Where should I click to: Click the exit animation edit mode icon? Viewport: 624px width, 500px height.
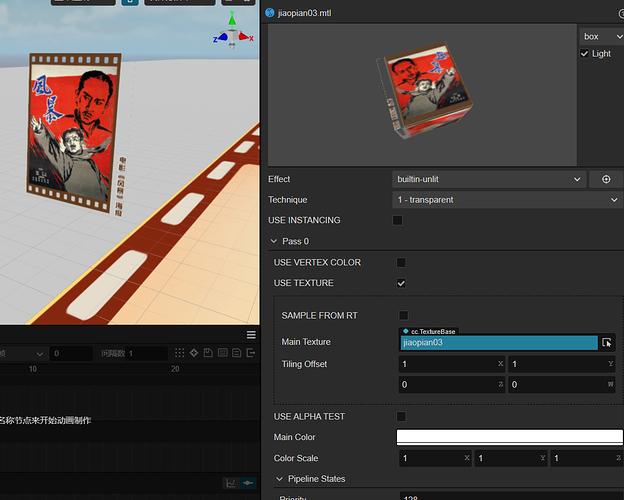coord(251,353)
